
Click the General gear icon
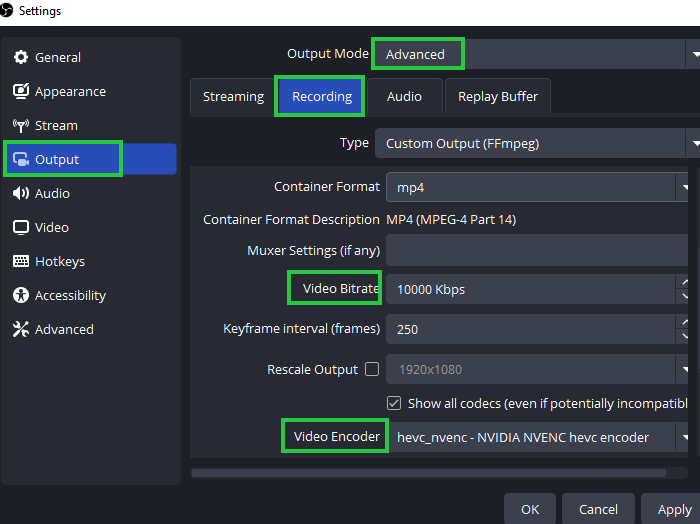point(21,57)
